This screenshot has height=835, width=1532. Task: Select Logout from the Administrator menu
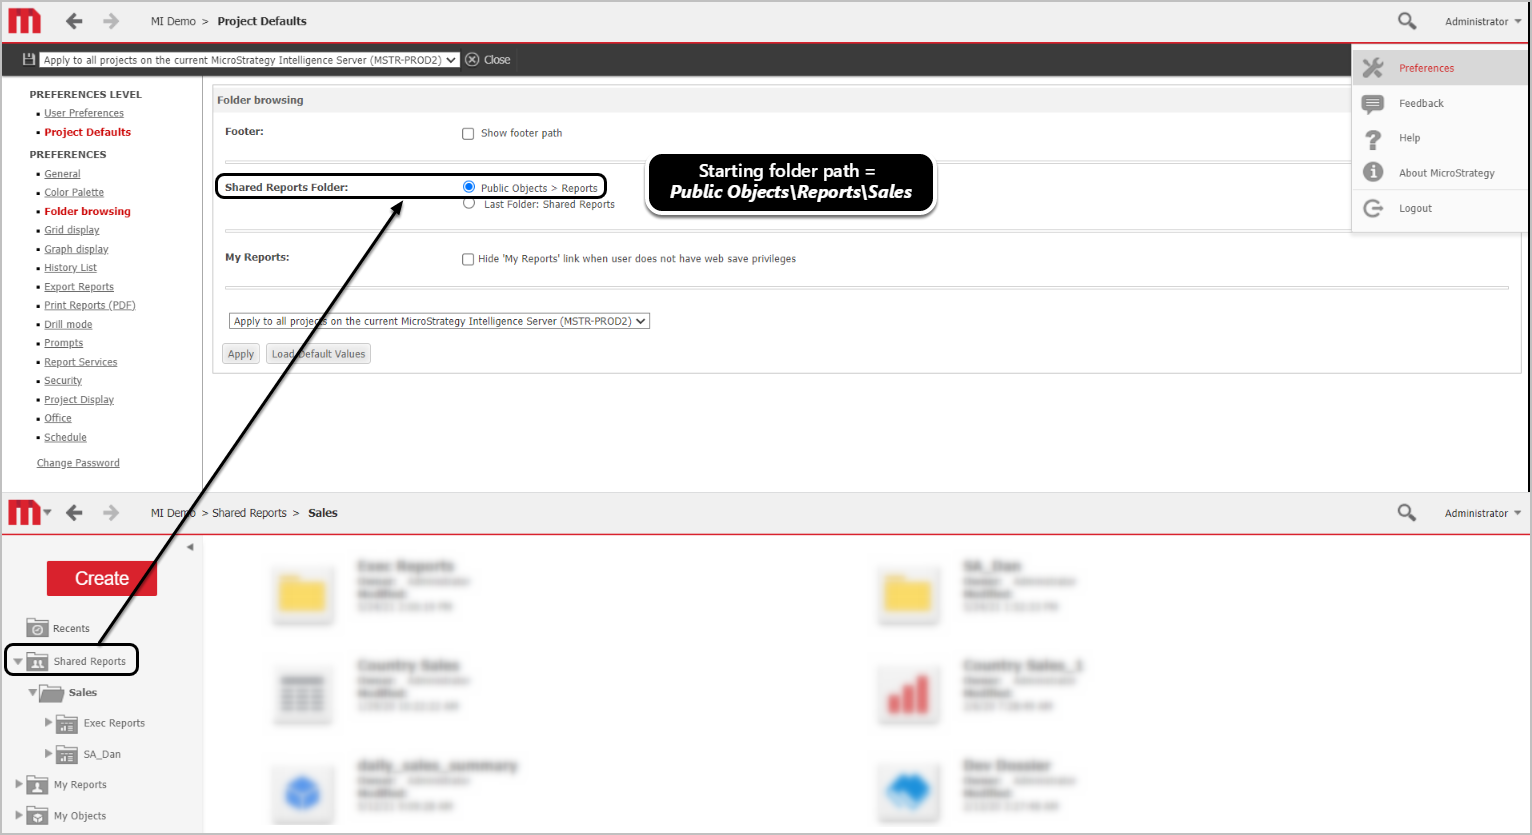click(1440, 208)
